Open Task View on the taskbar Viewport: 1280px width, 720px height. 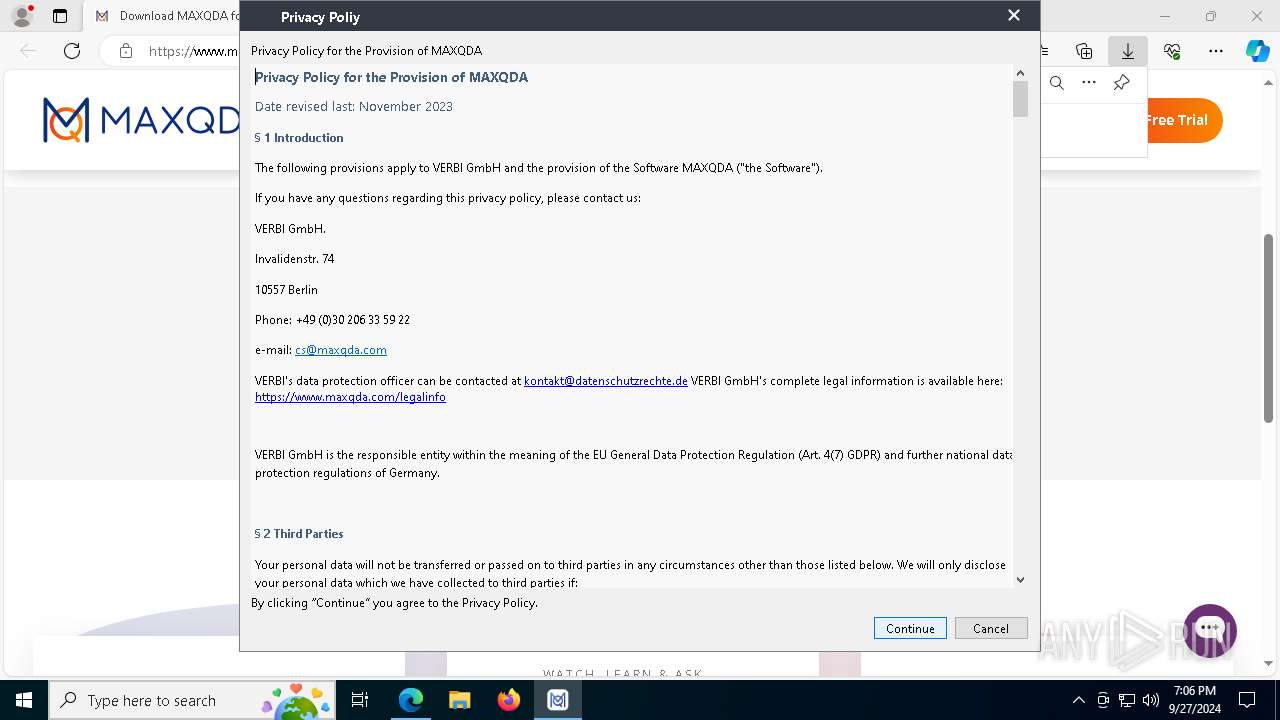[360, 700]
